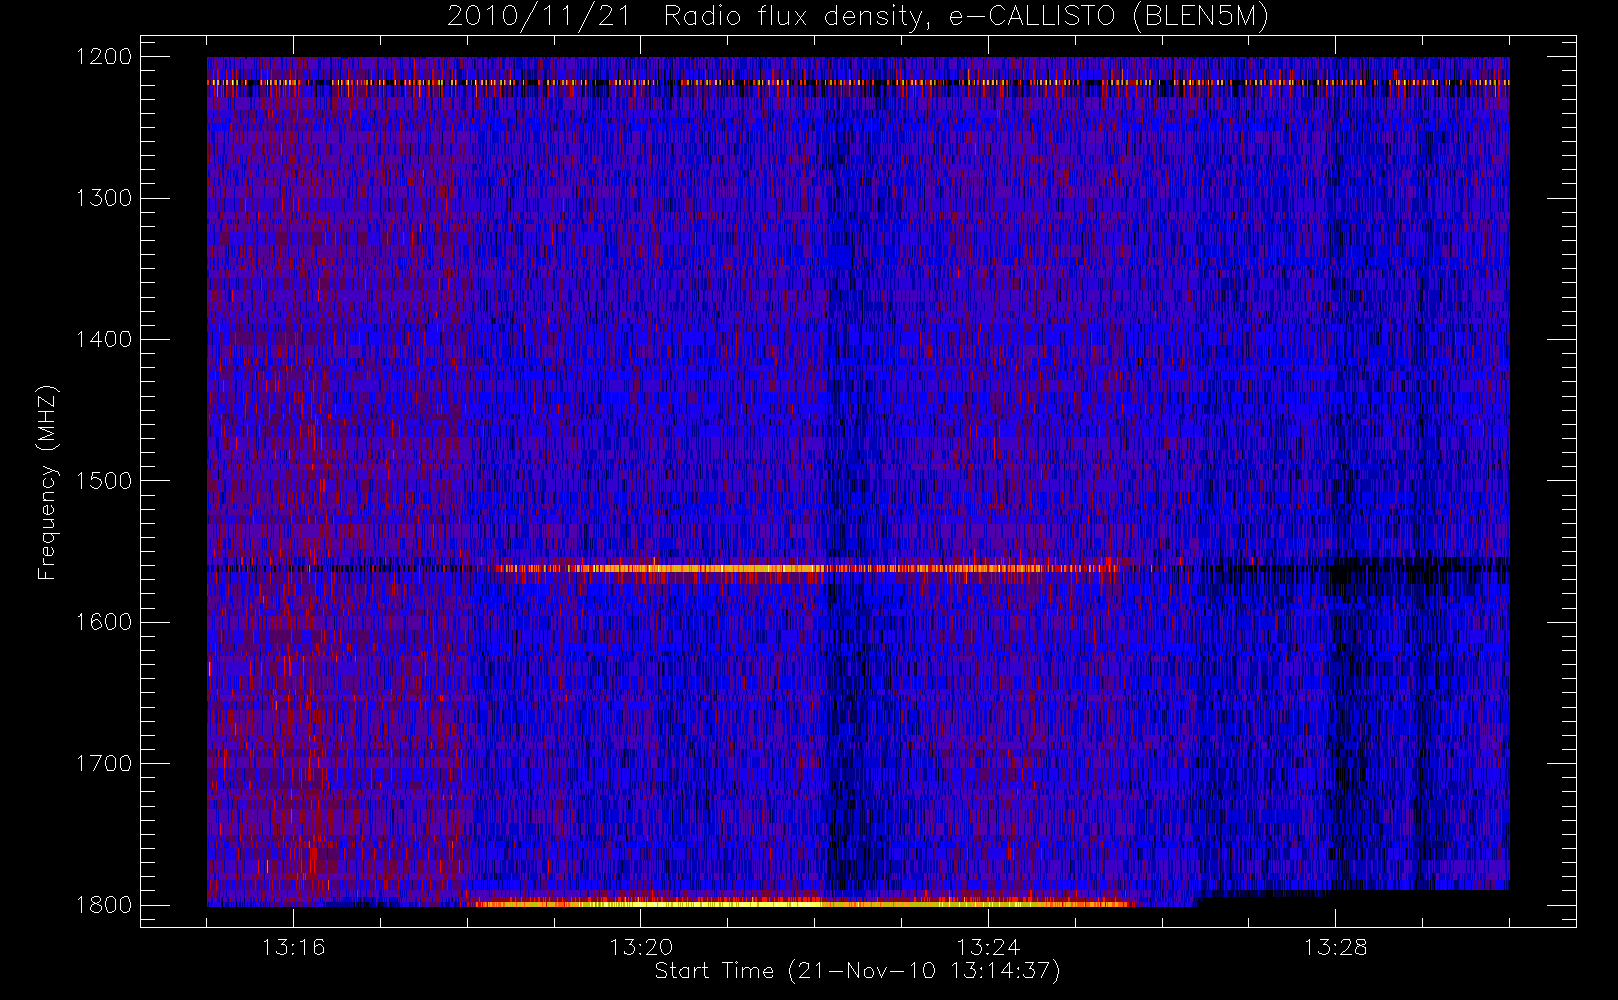The image size is (1618, 1000).
Task: Click the 13:28 time tick label
Action: coord(1335,947)
